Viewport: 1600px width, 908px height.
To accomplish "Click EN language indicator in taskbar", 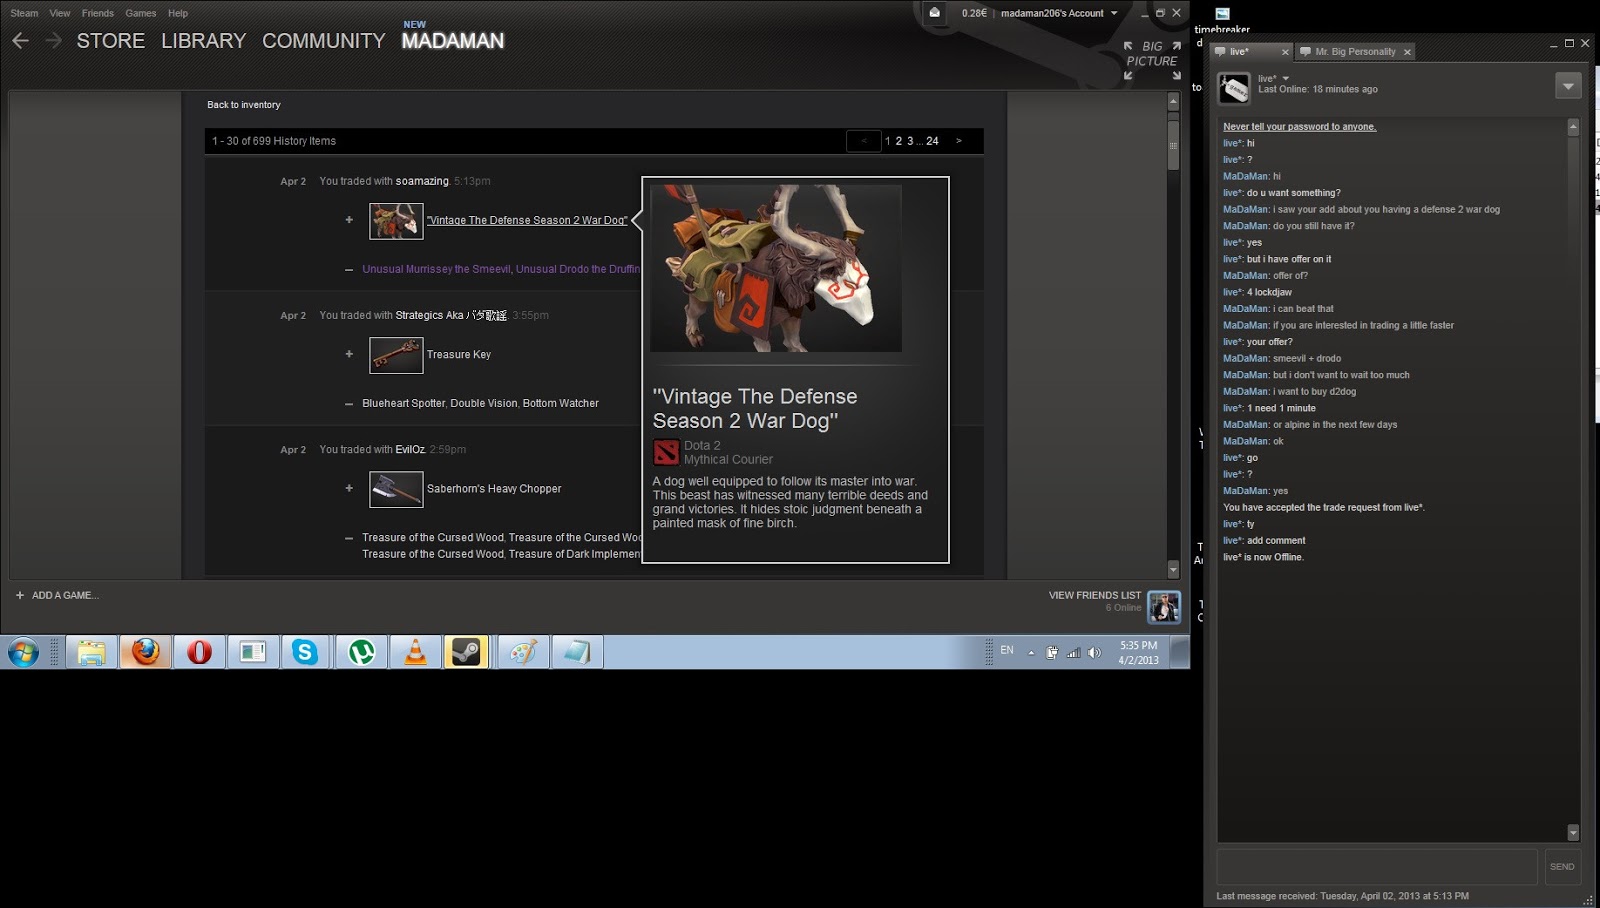I will pos(1007,650).
